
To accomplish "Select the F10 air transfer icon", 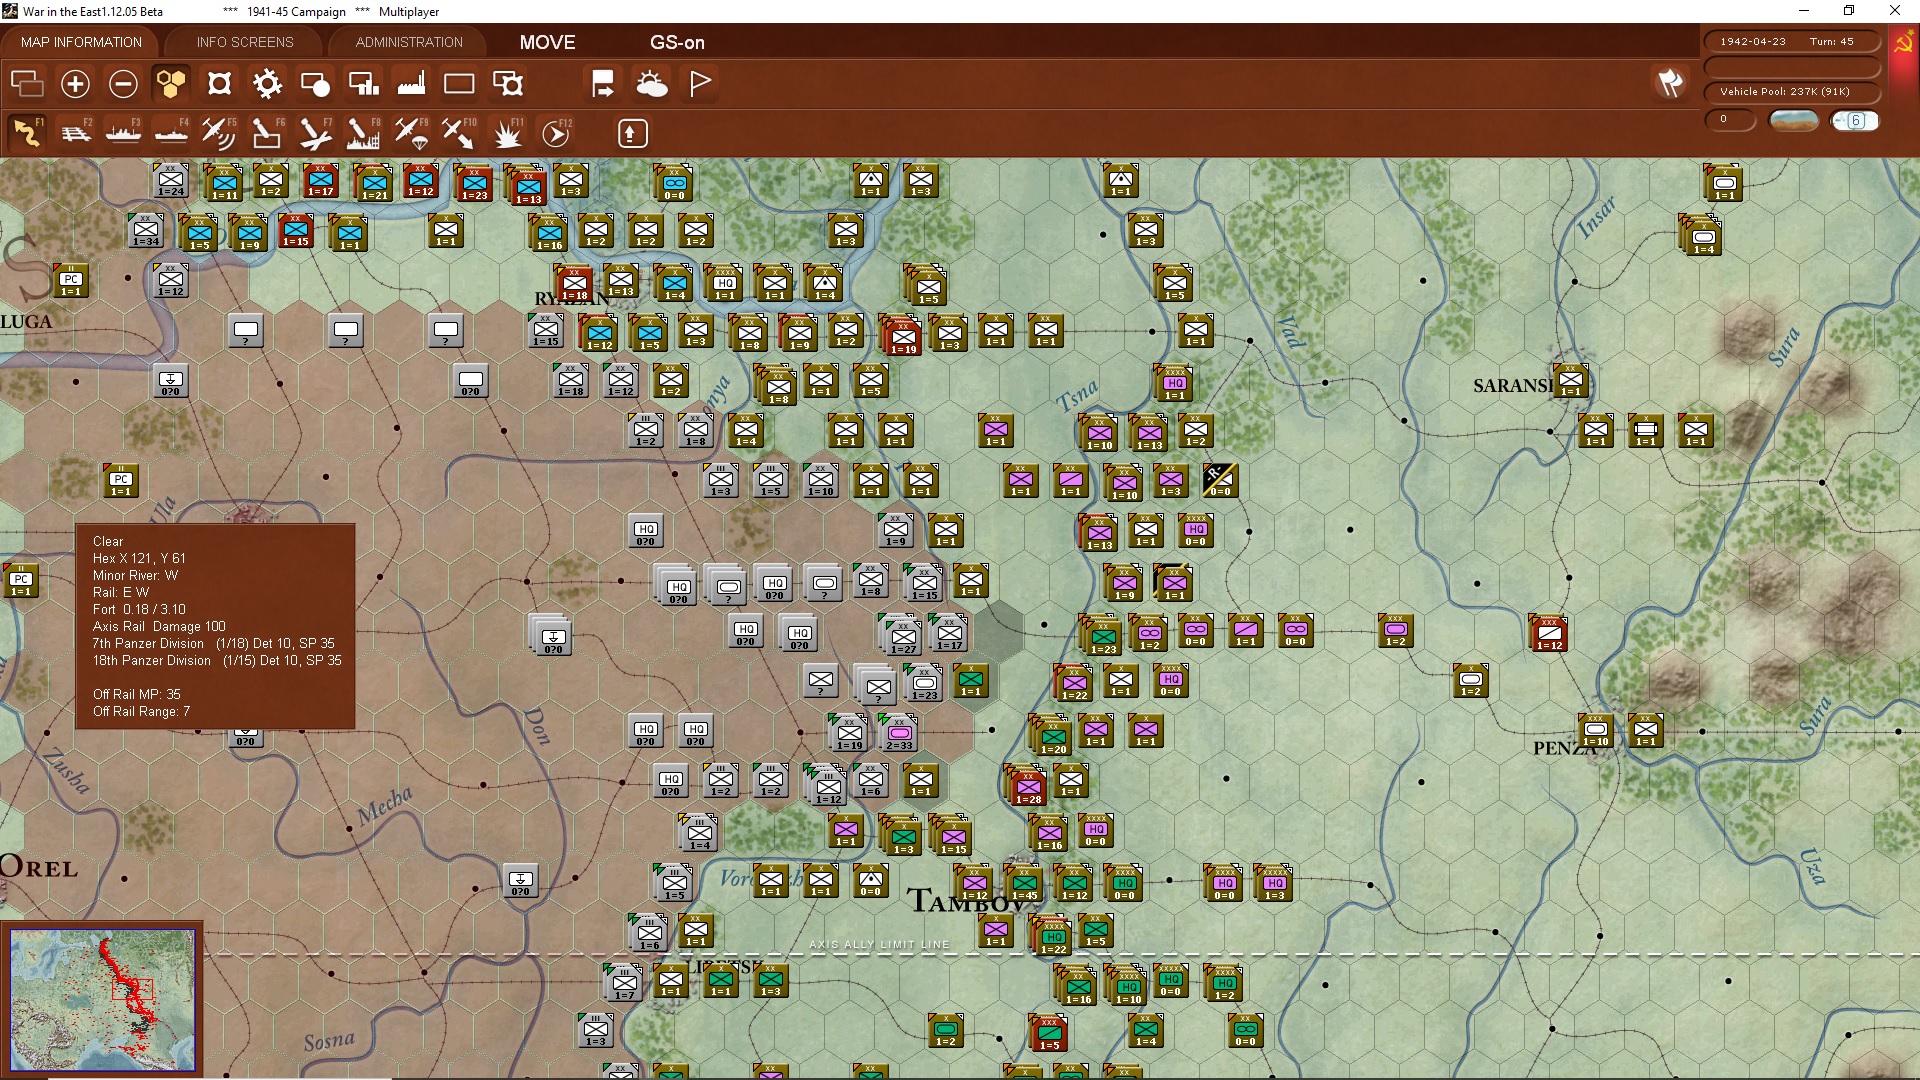I will pos(459,133).
